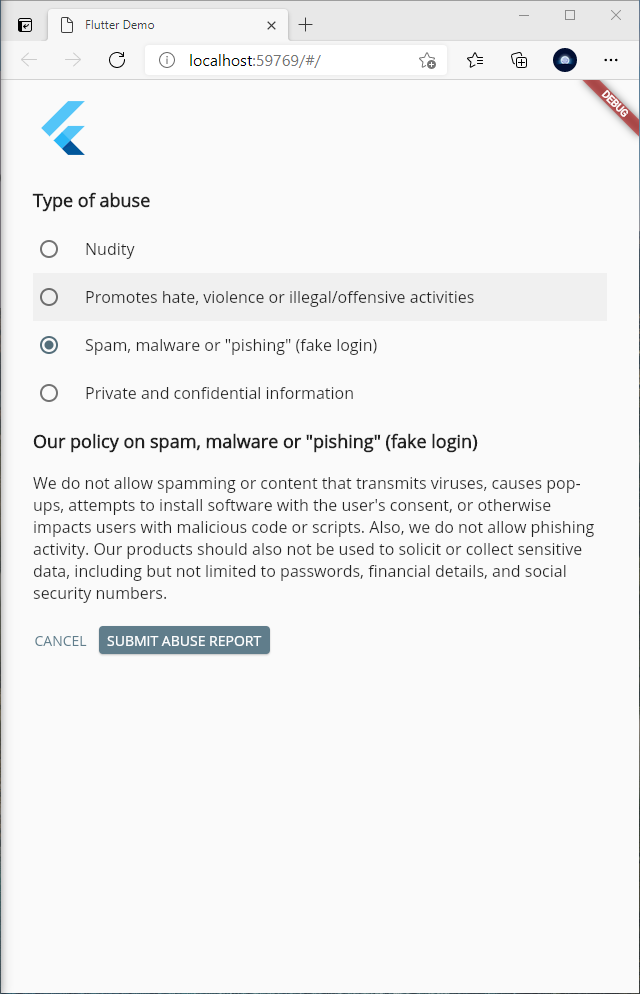Click the Flutter logo
640x994 pixels.
[x=63, y=127]
